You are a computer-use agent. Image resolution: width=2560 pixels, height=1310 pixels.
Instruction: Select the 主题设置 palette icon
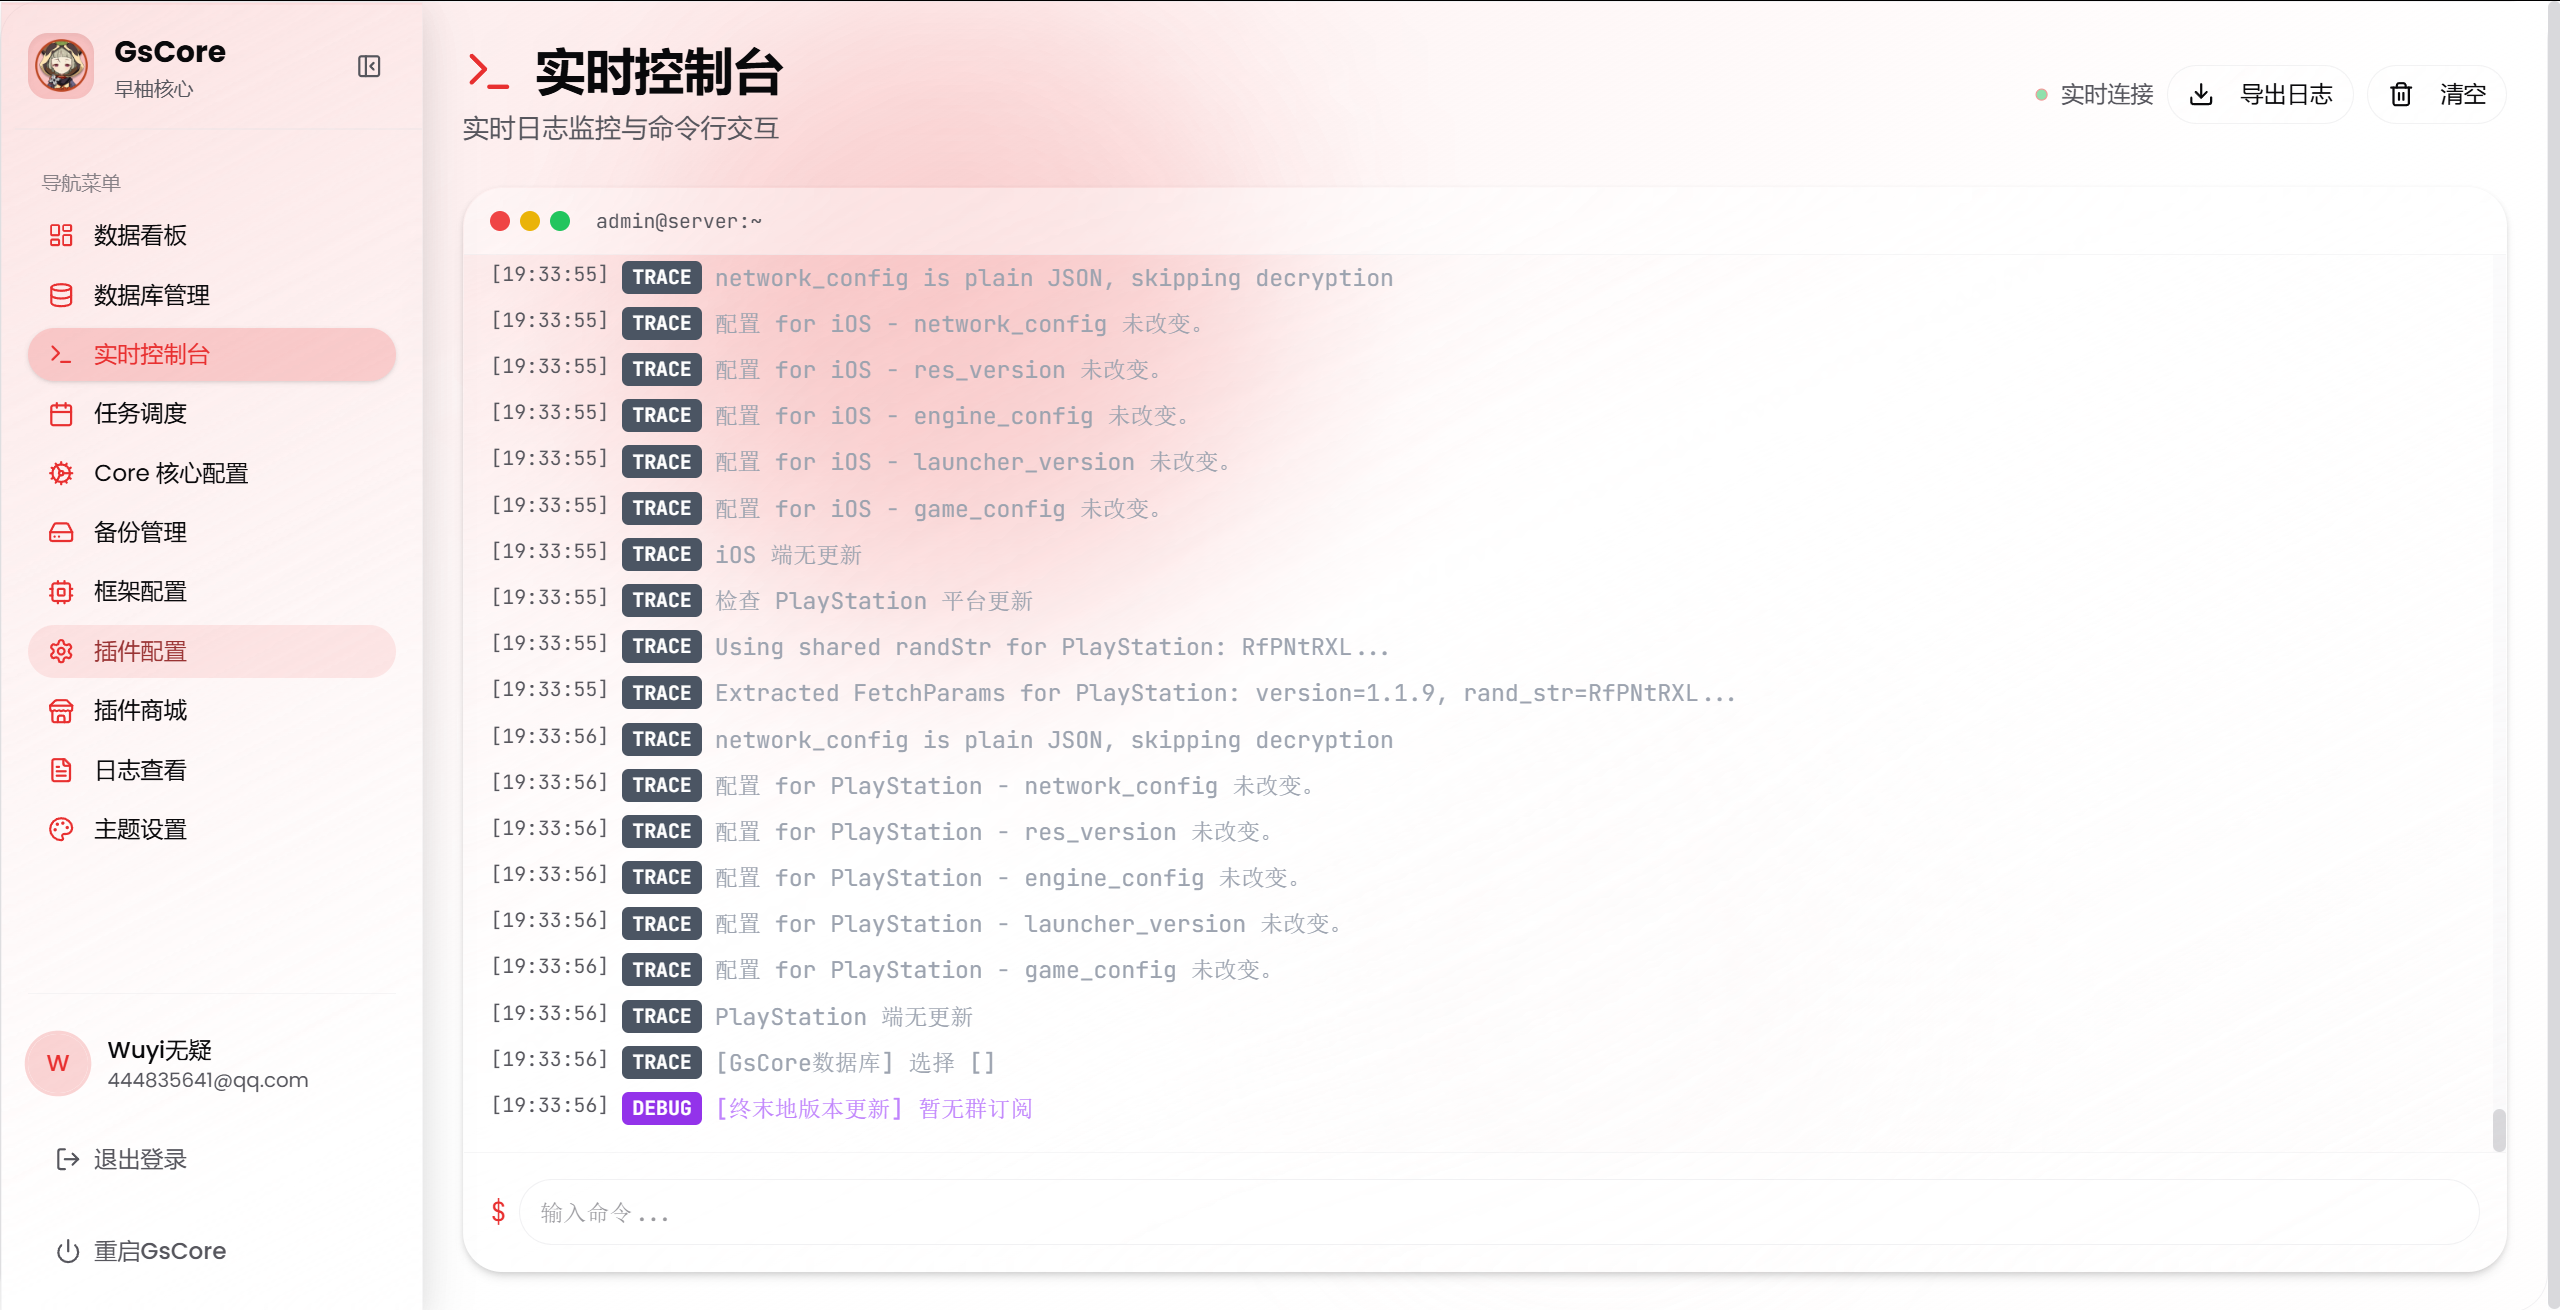60,829
